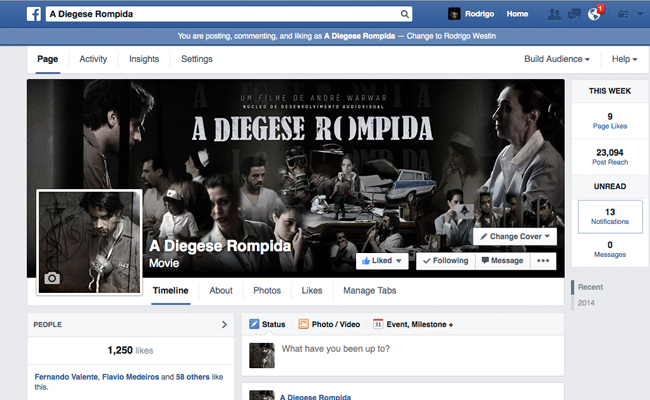This screenshot has width=650, height=400.
Task: Open the three-dots more actions button
Action: click(x=543, y=261)
